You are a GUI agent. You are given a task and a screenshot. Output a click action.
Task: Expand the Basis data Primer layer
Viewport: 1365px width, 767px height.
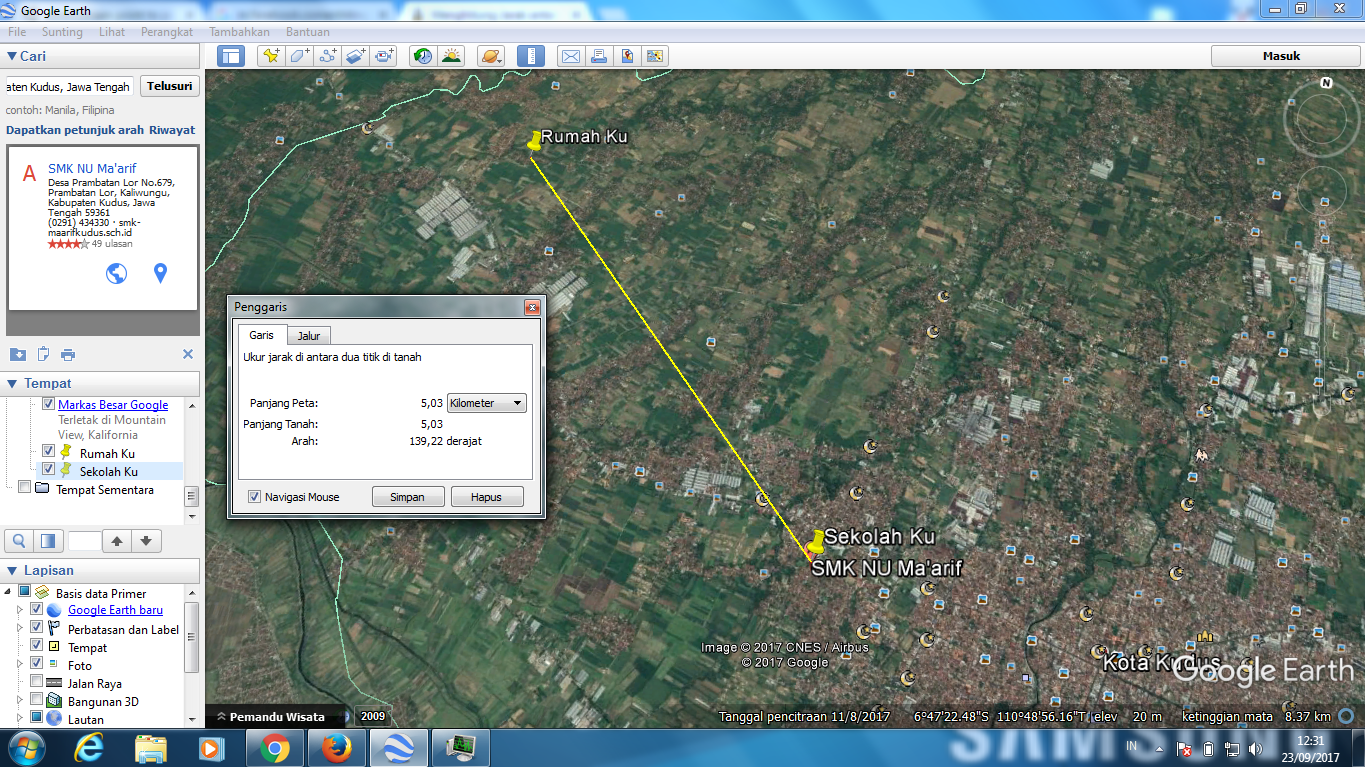click(9, 593)
